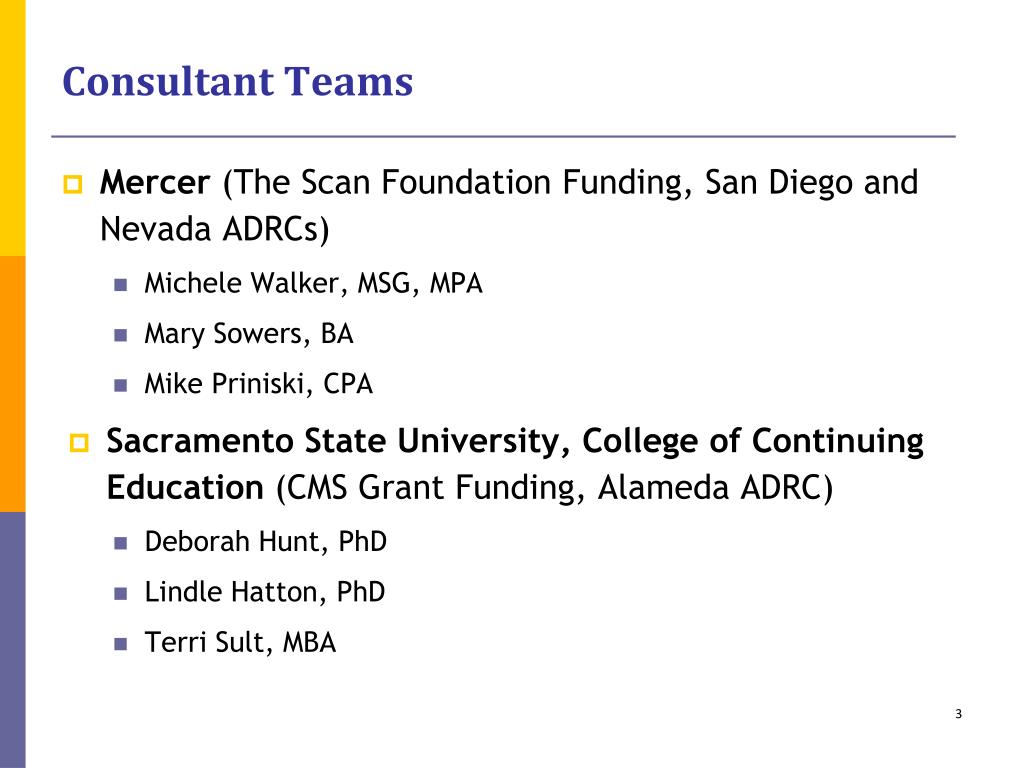Screen dimensions: 1024x768
Task: Click the Consultant Teams slide title
Action: [238, 82]
